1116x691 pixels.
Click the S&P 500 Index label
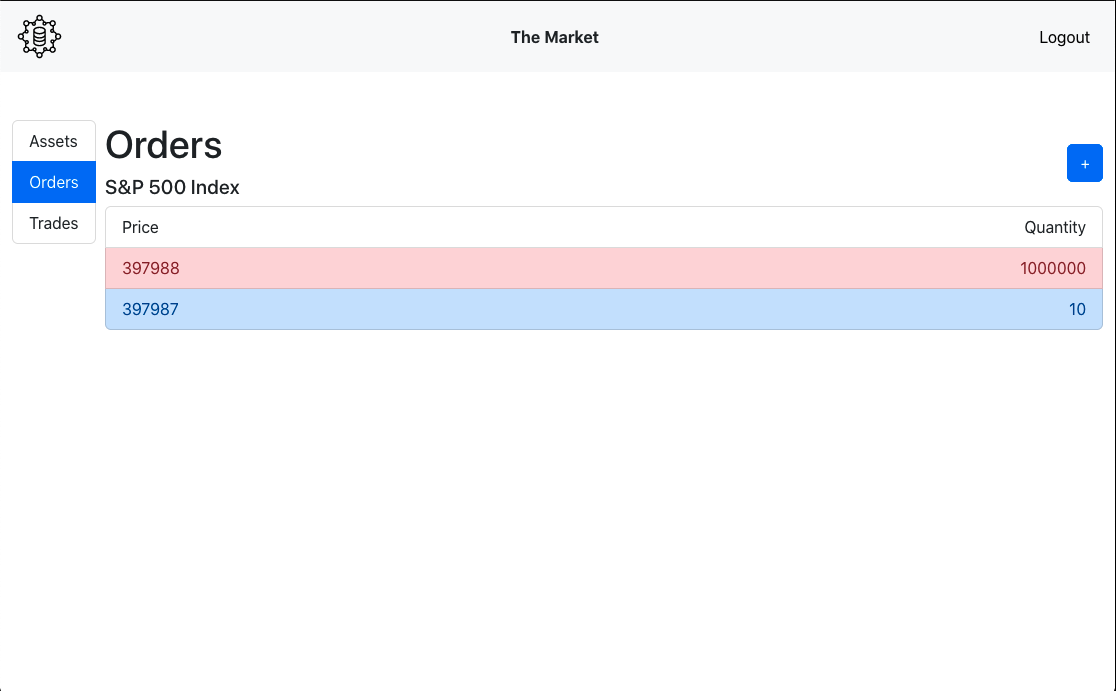pos(171,187)
